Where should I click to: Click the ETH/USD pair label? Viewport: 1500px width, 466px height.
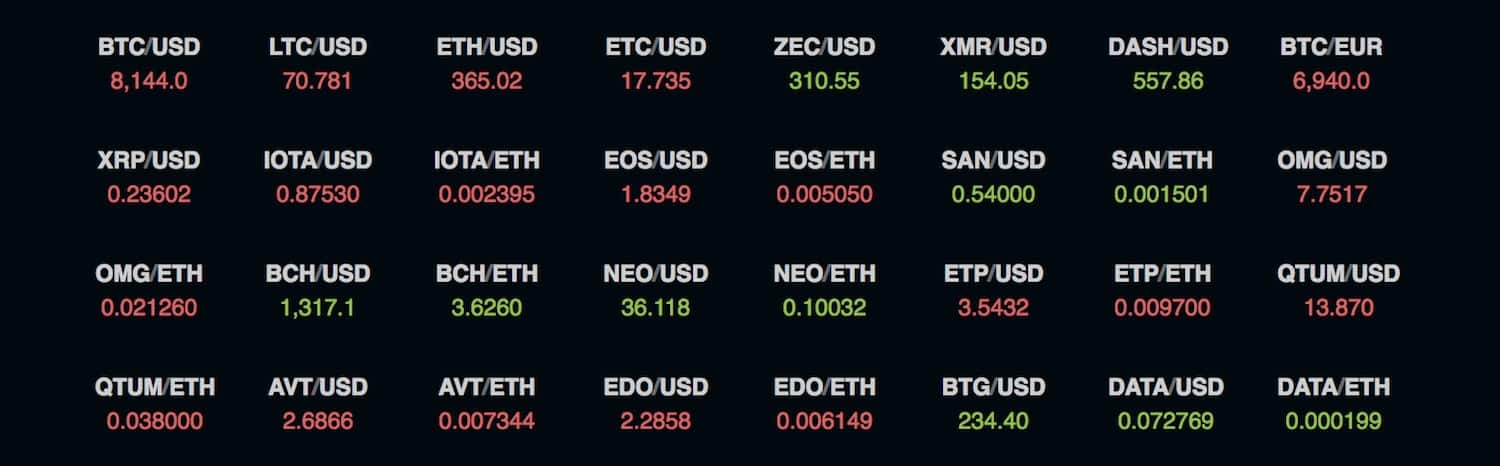tap(487, 47)
